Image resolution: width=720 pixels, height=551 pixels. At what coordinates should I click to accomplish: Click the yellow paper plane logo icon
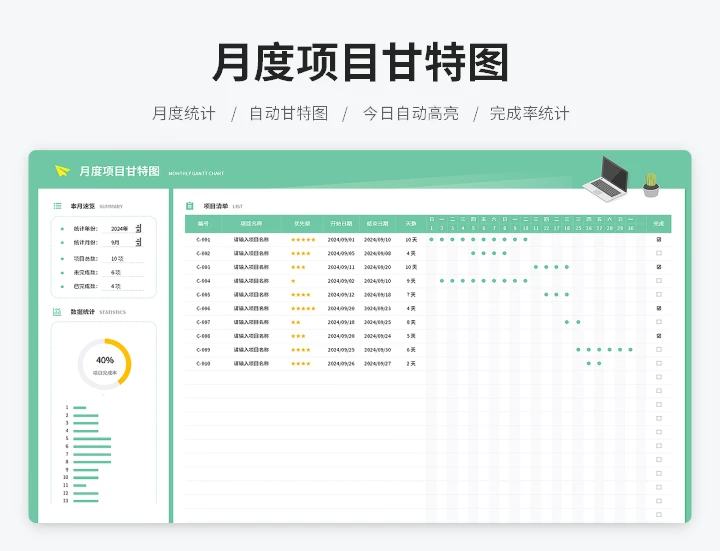click(62, 171)
